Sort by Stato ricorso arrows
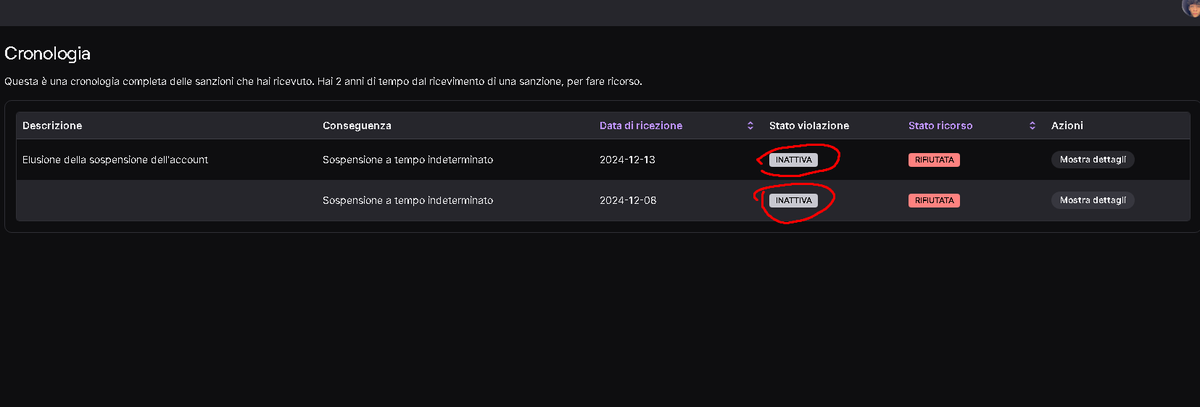This screenshot has height=407, width=1200. point(1032,126)
